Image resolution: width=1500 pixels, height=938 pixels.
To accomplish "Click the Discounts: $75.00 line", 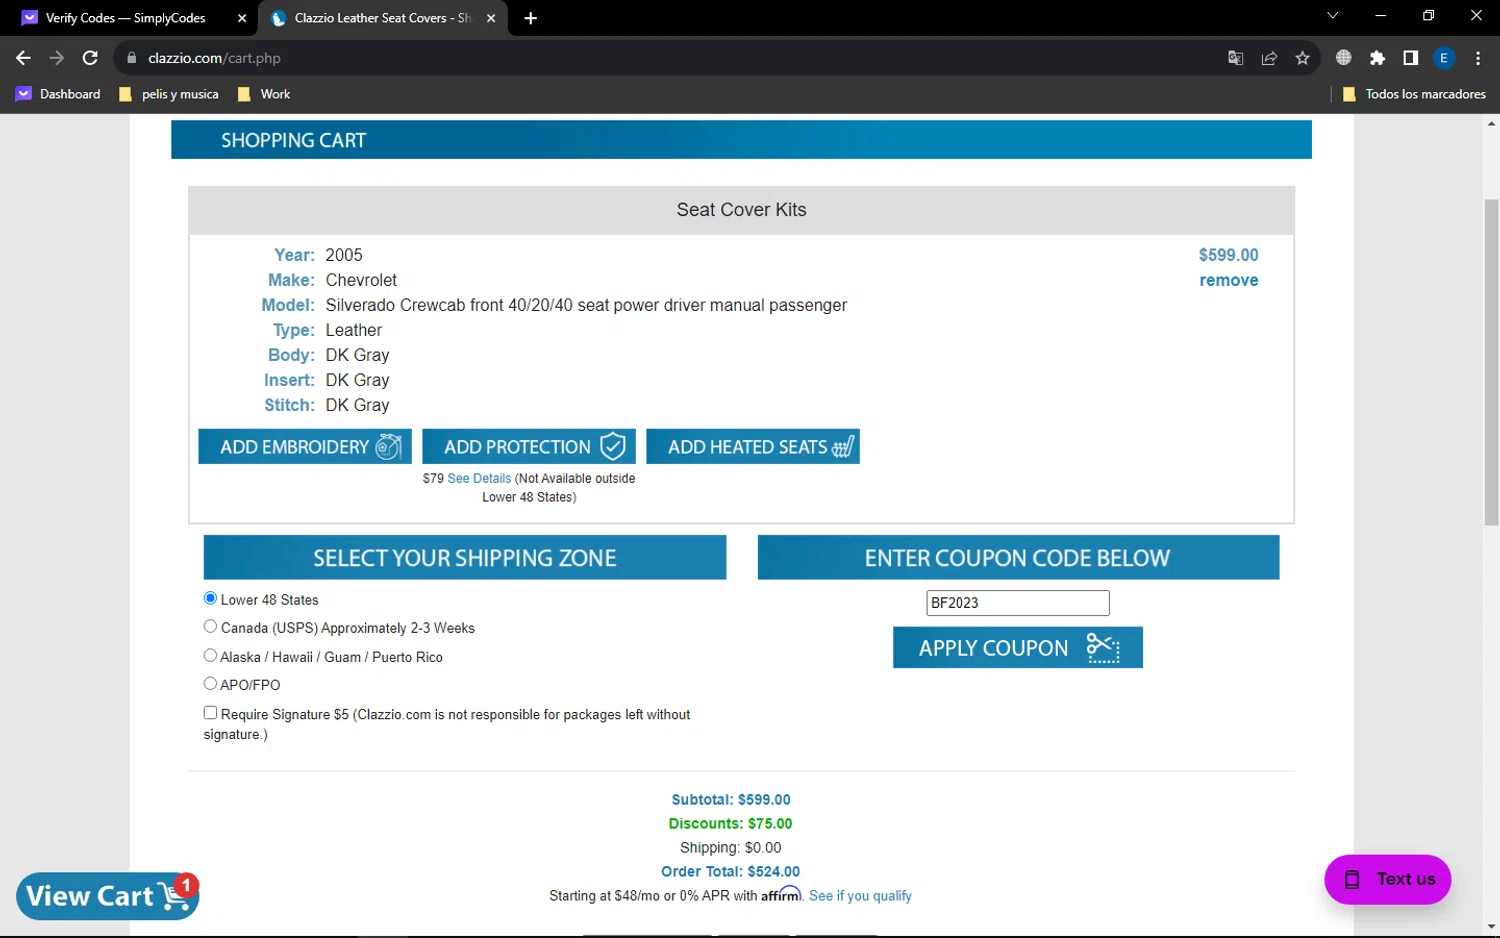I will [x=731, y=824].
